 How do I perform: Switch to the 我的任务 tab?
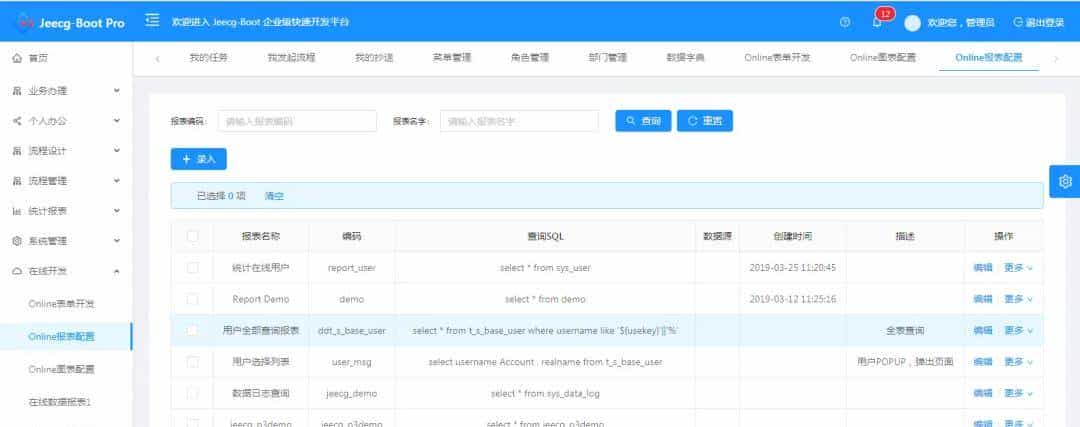209,58
